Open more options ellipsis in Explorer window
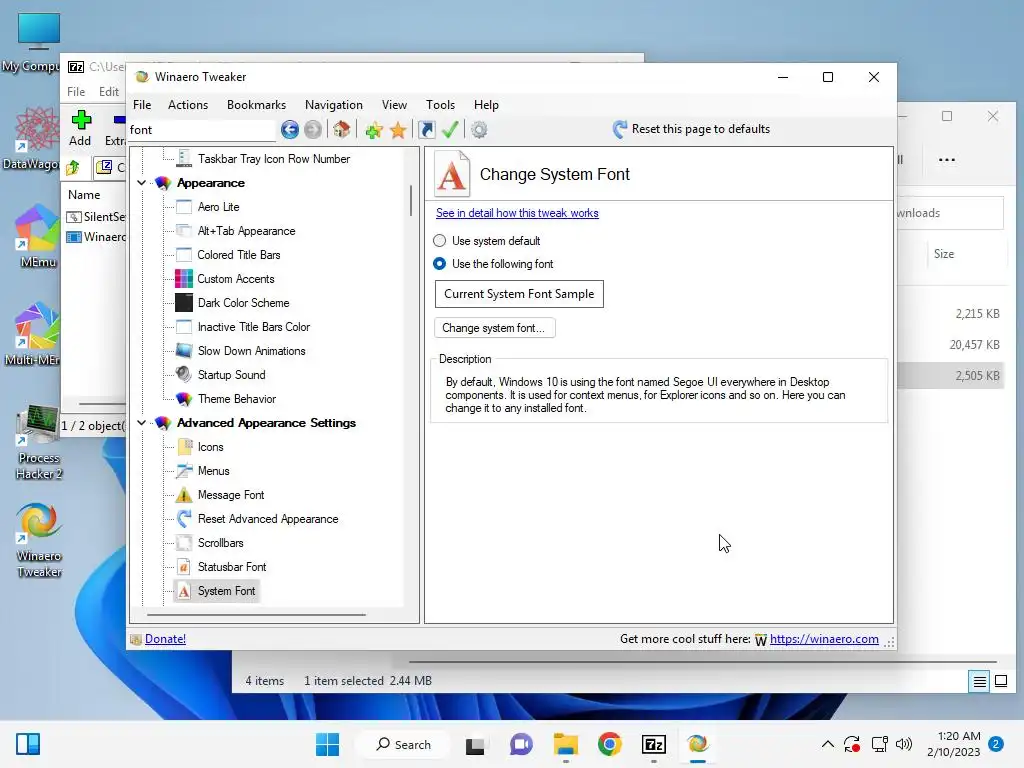Viewport: 1024px width, 768px height. (946, 160)
